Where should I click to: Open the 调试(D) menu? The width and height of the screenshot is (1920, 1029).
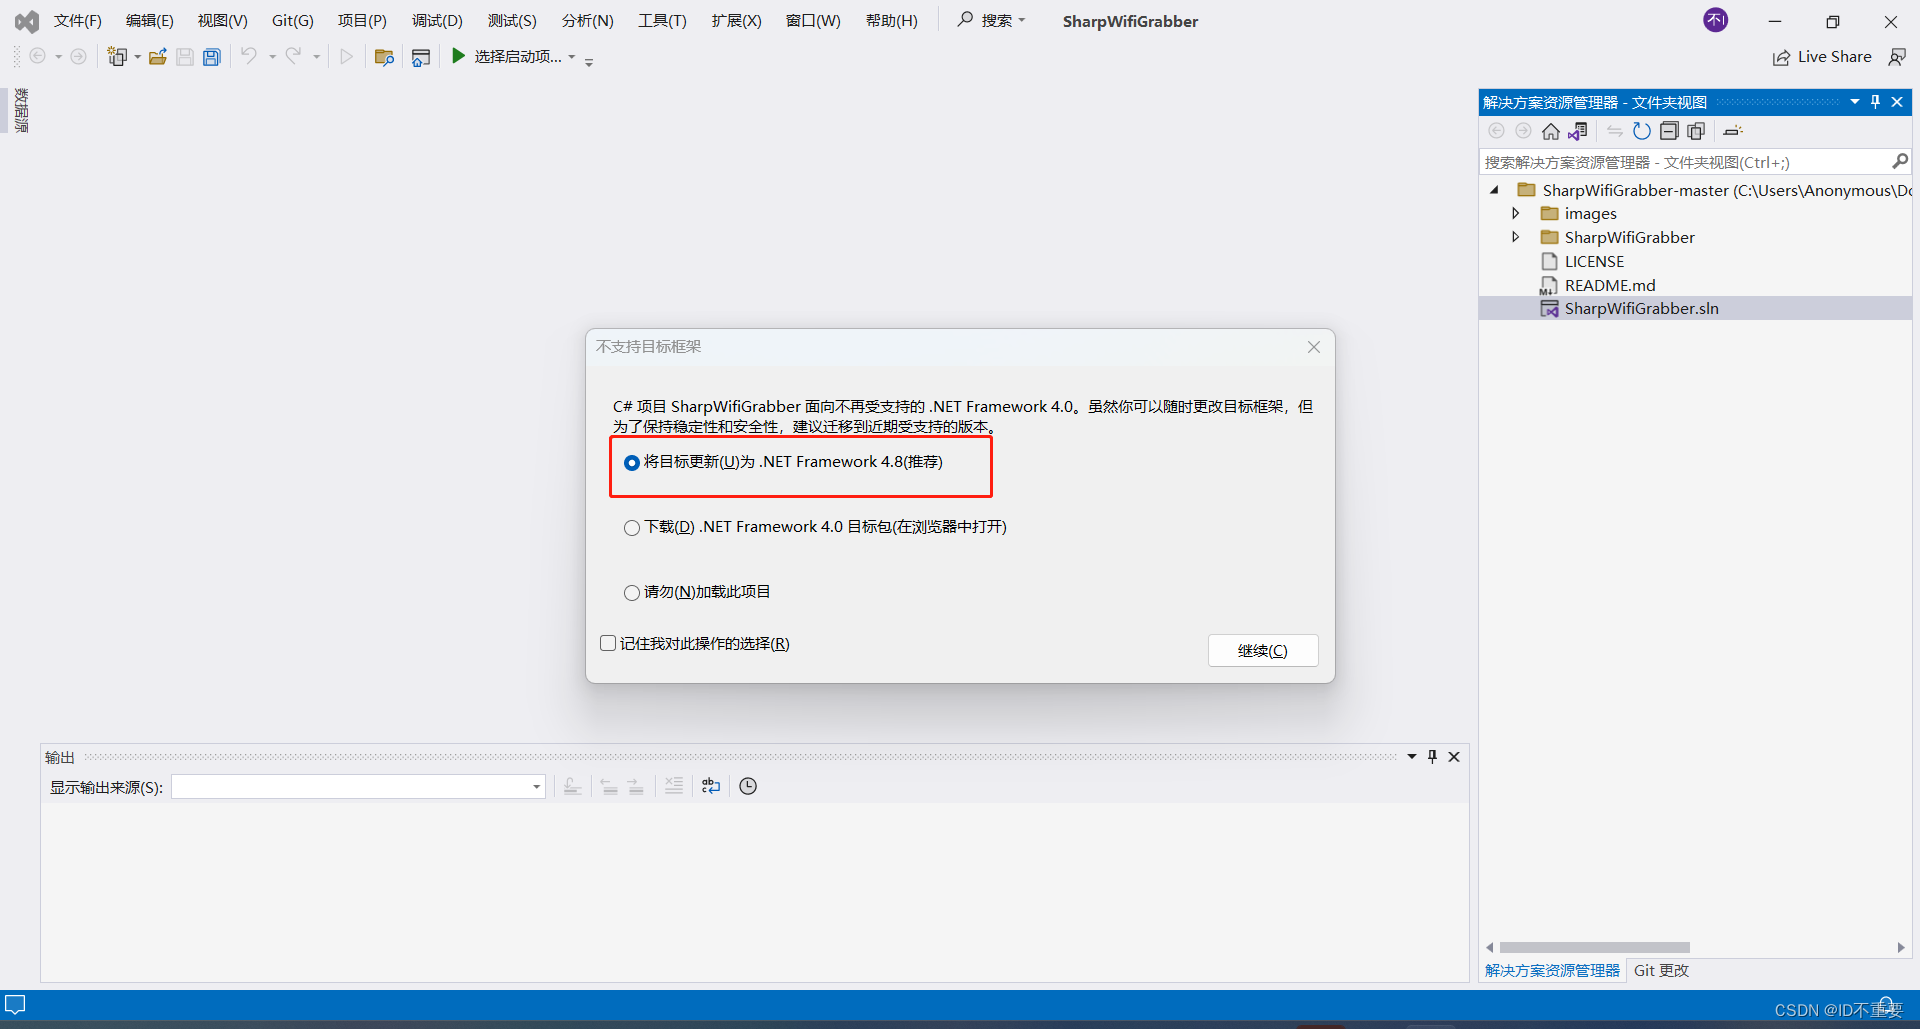coord(437,20)
